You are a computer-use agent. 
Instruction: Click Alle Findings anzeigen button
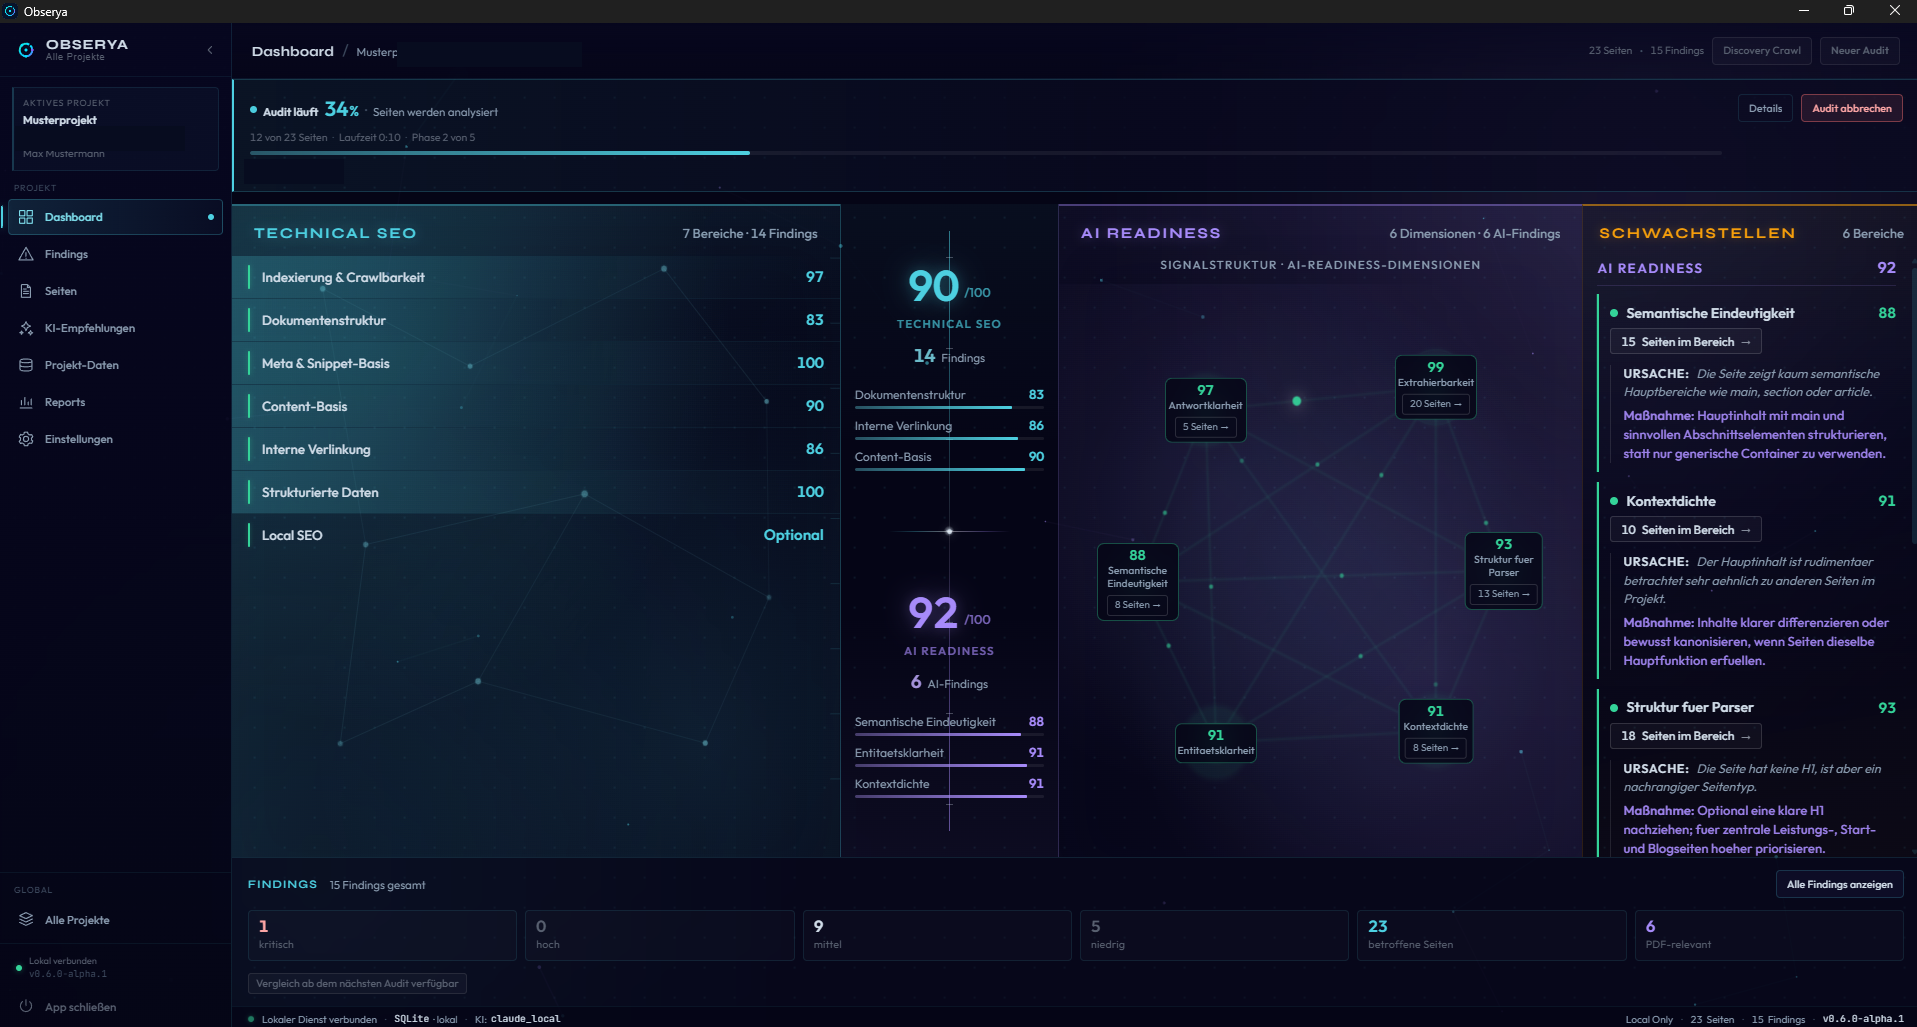(1839, 884)
